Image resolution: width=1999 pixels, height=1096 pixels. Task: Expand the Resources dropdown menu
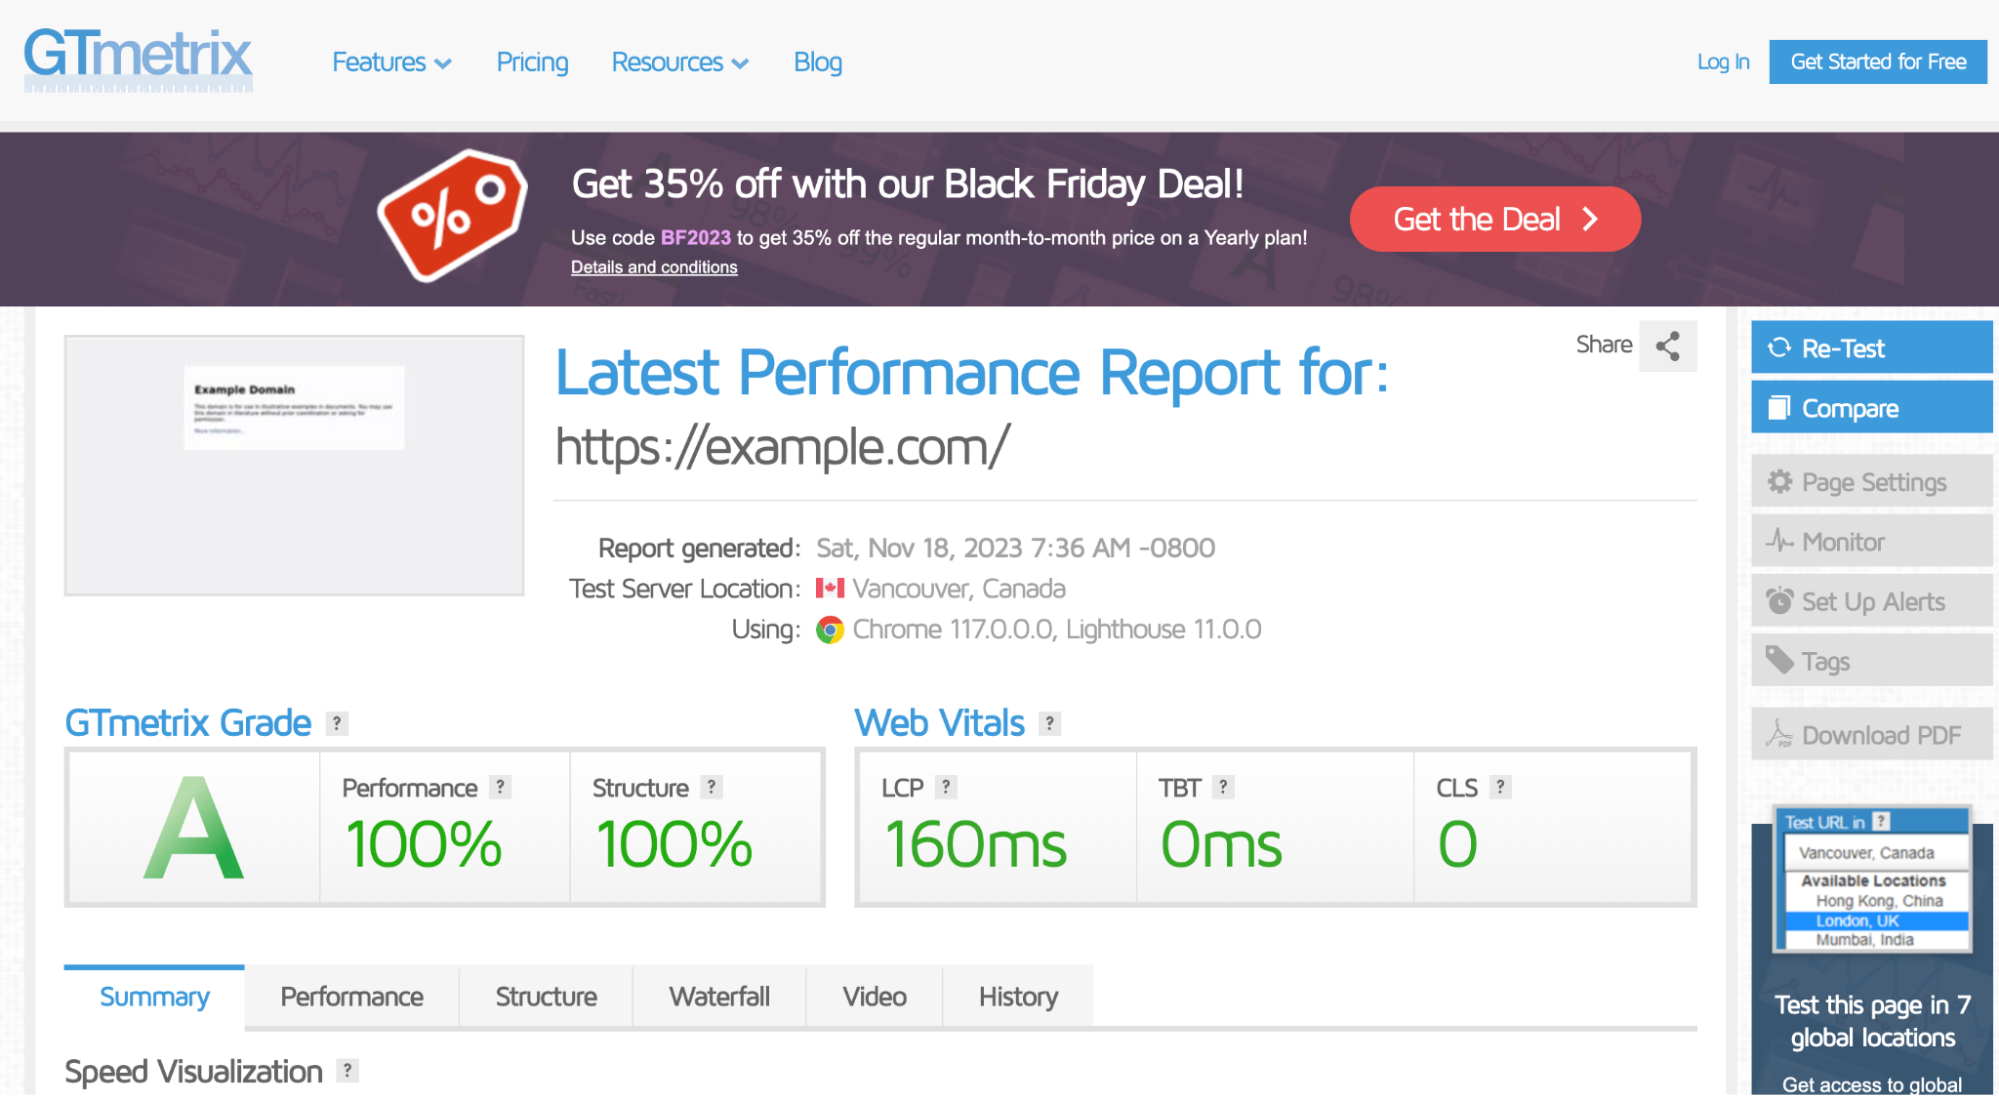coord(679,62)
